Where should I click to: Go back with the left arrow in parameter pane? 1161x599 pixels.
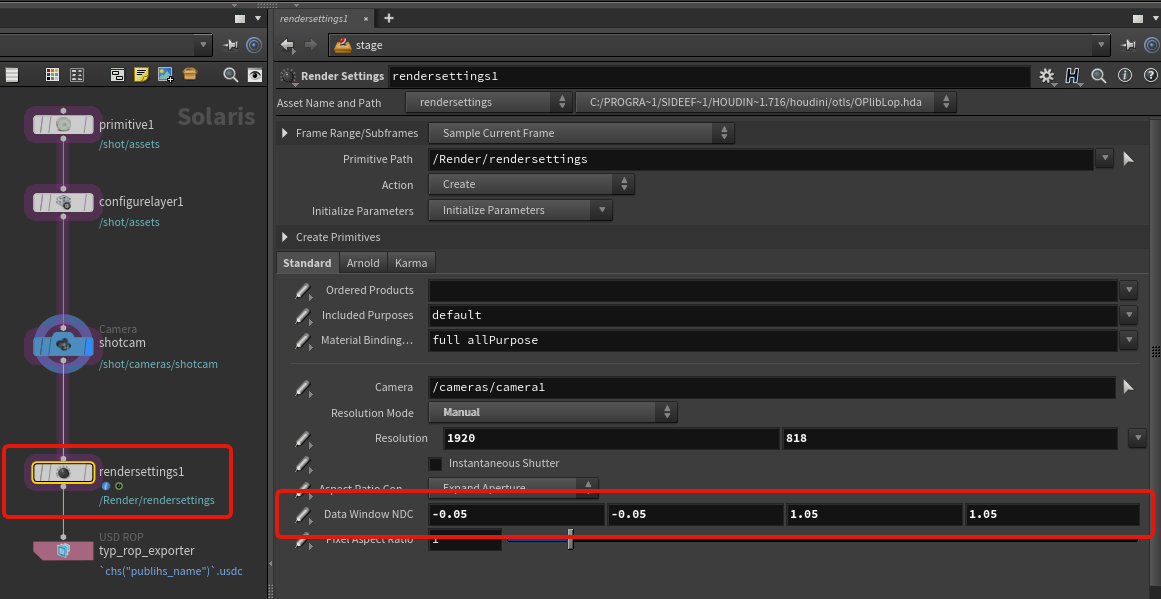point(287,45)
